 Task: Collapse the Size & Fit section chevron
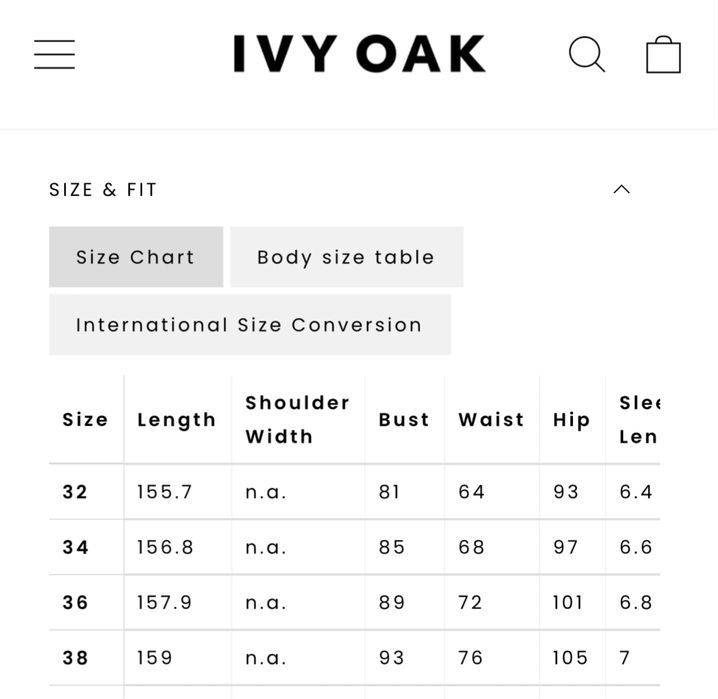(x=621, y=189)
